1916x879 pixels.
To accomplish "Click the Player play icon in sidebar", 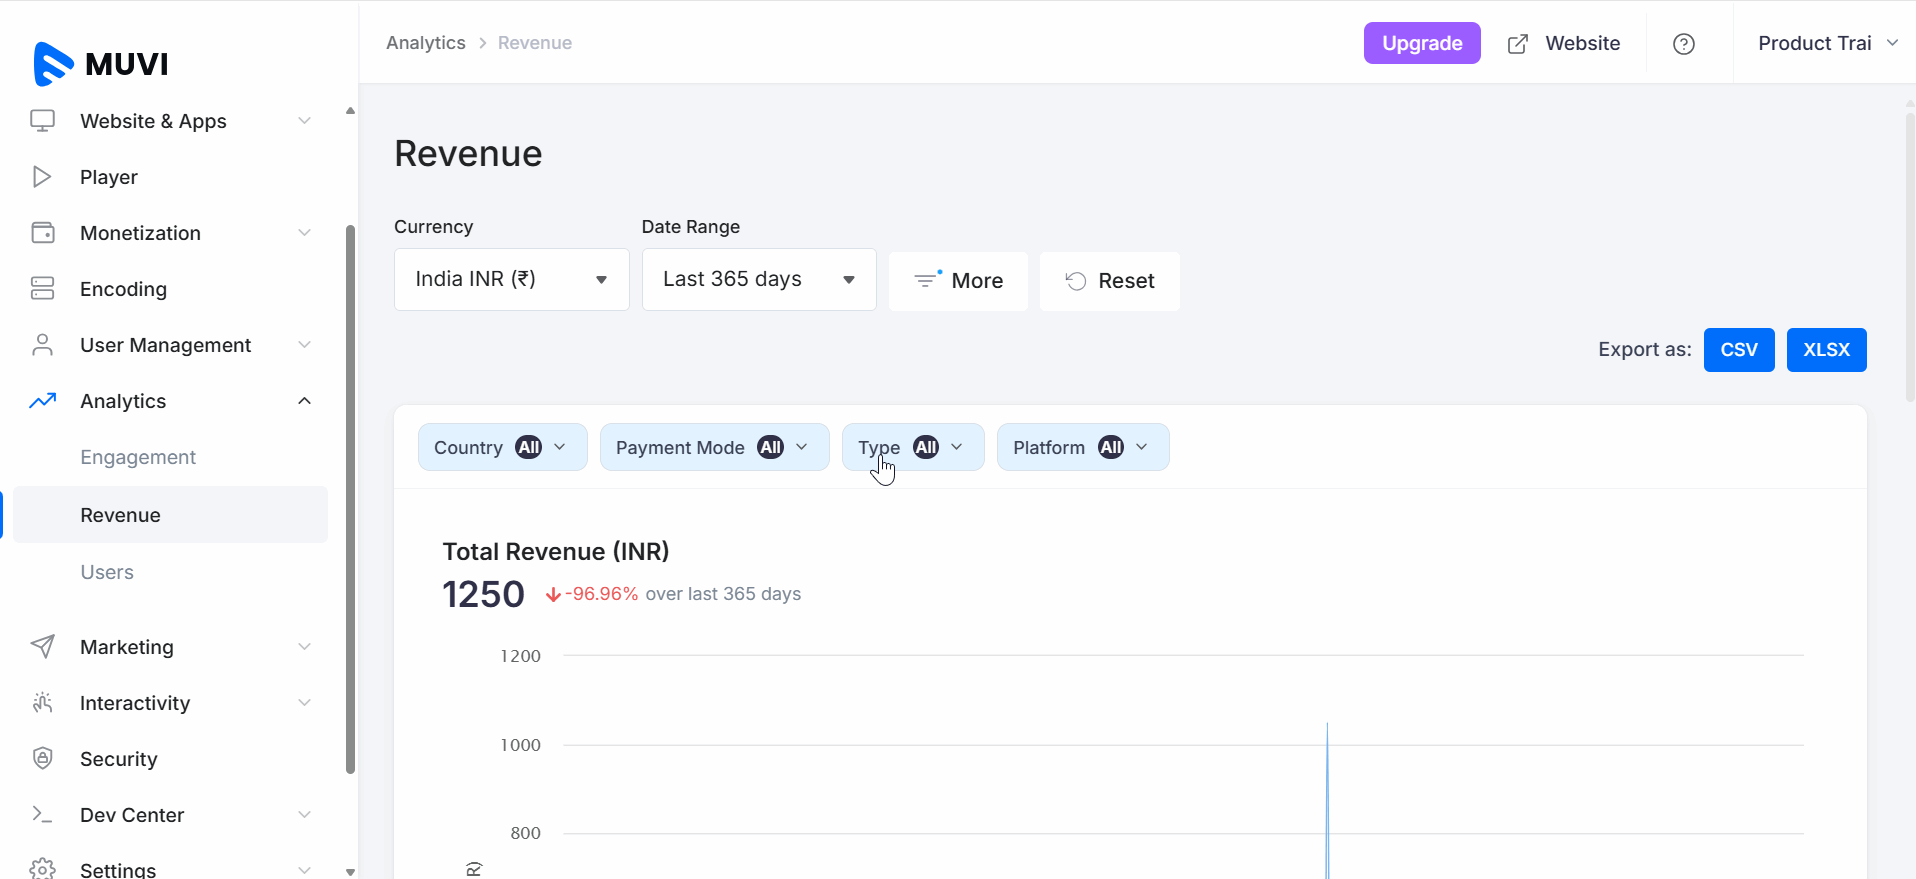I will (42, 177).
